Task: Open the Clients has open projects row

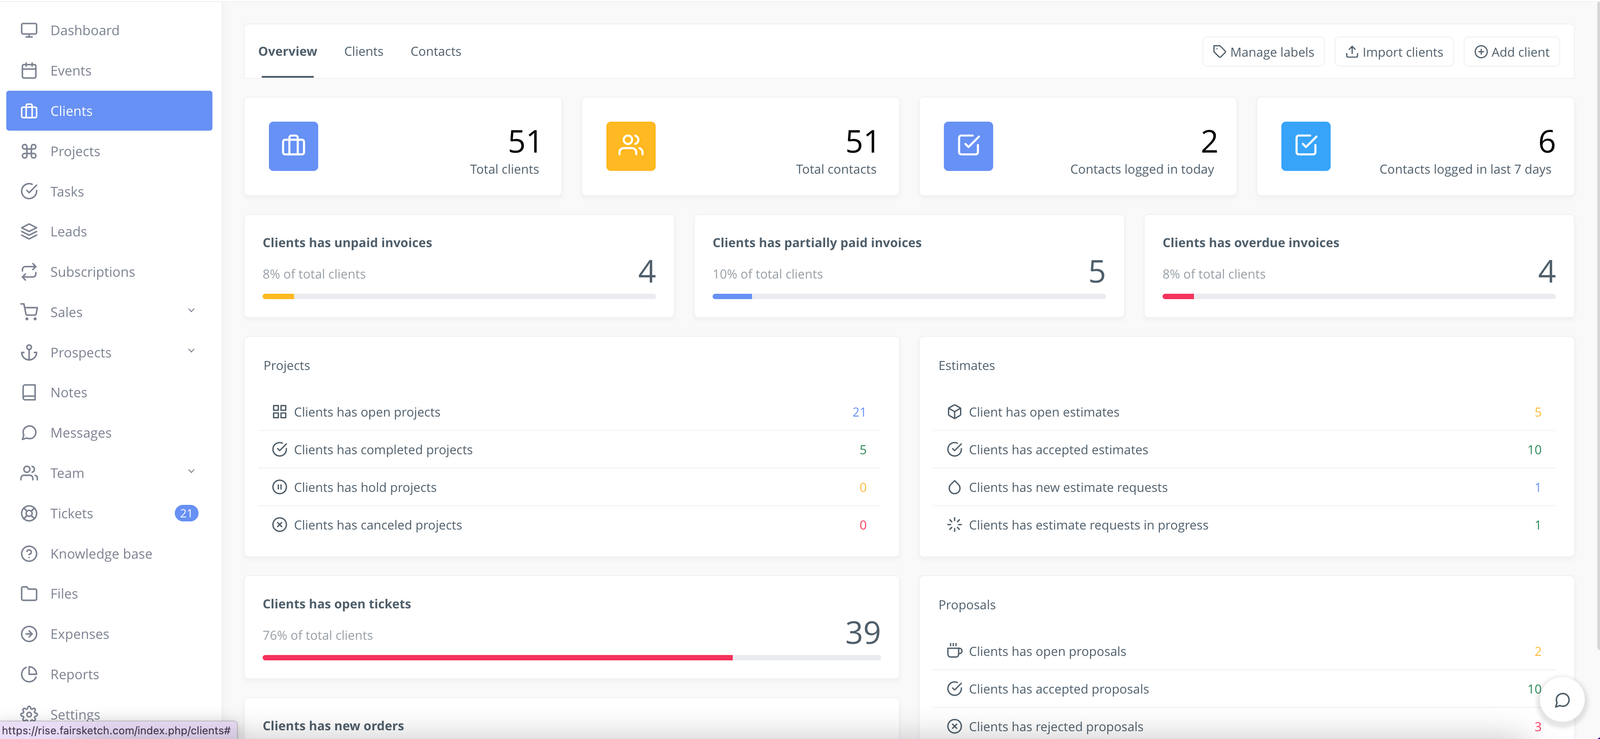Action: coord(367,412)
